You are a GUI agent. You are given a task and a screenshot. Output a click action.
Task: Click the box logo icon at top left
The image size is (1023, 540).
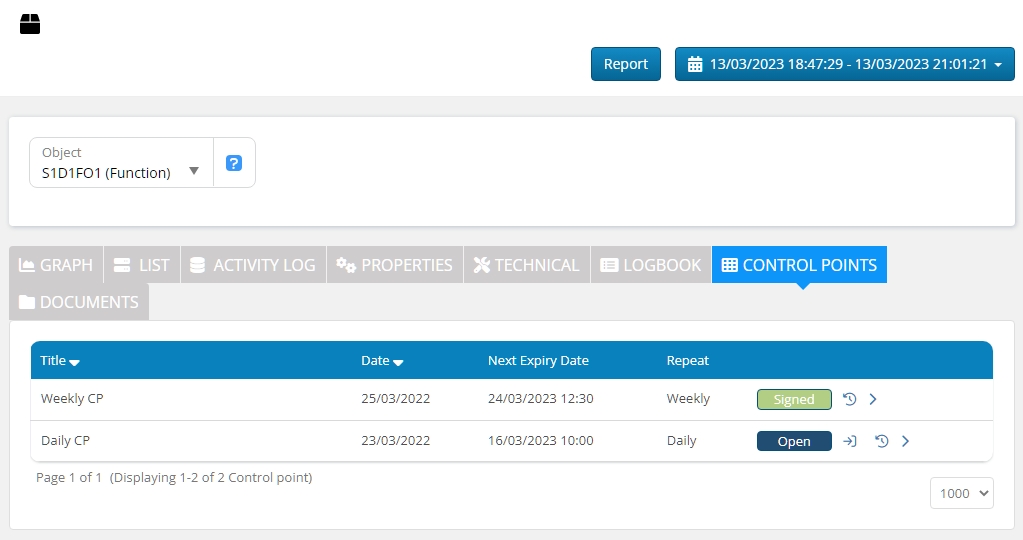coord(30,24)
